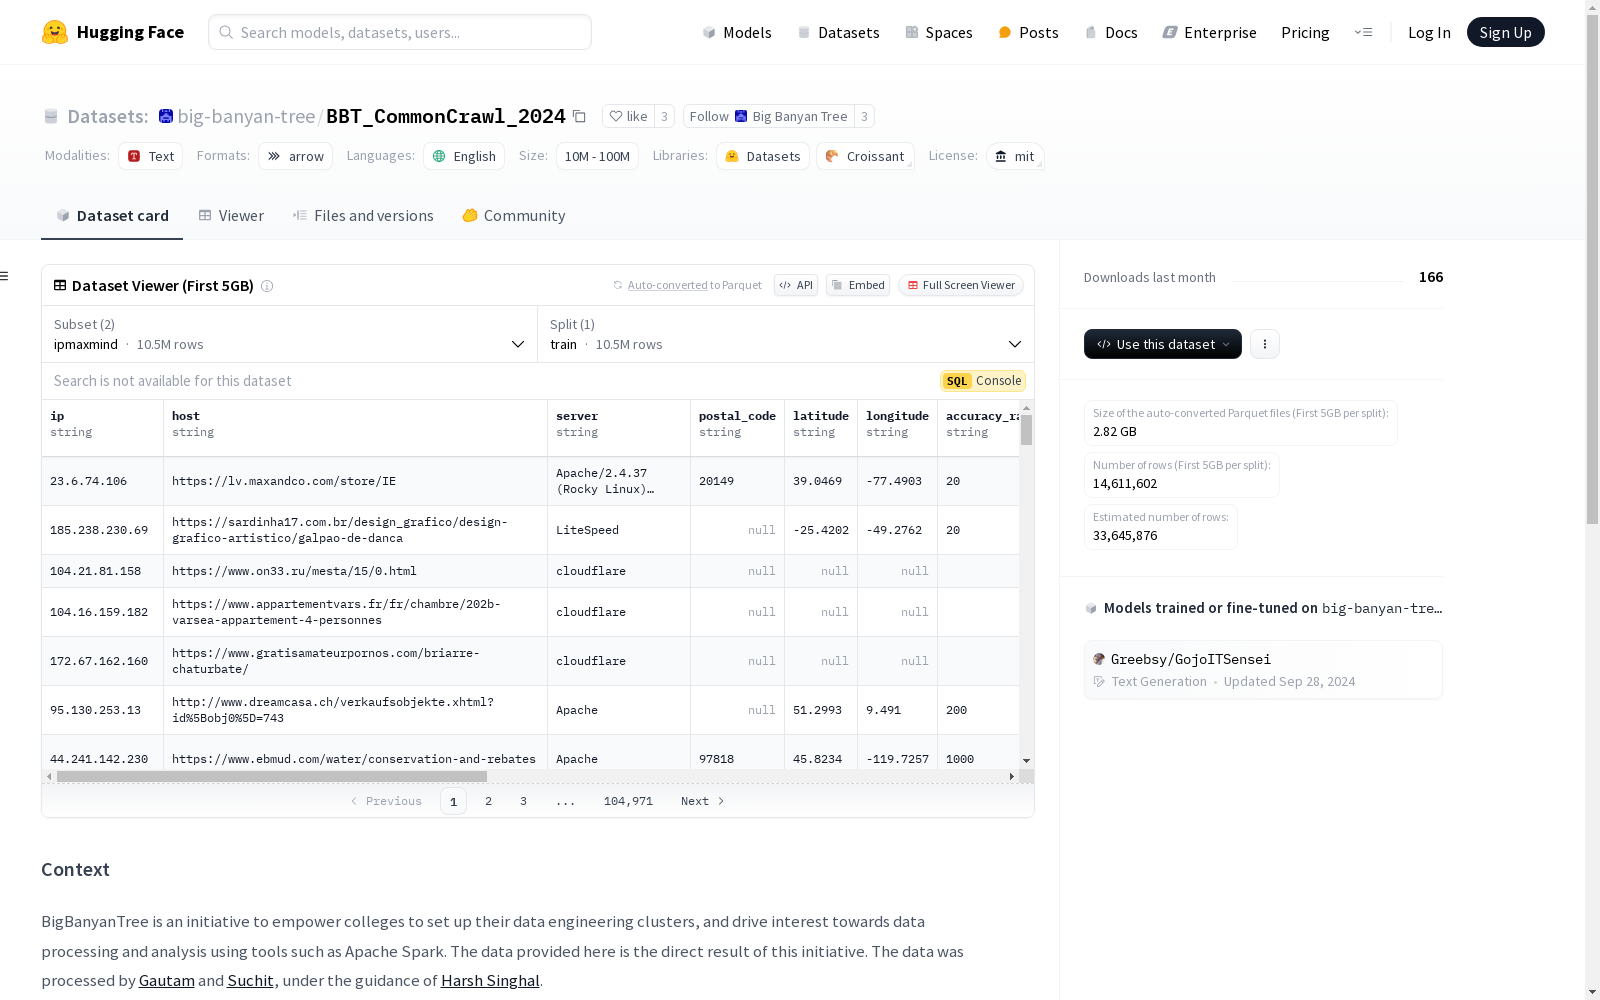The height and width of the screenshot is (1000, 1600).
Task: Open the Greebsy/GojoITSensei model card
Action: [x=1263, y=670]
